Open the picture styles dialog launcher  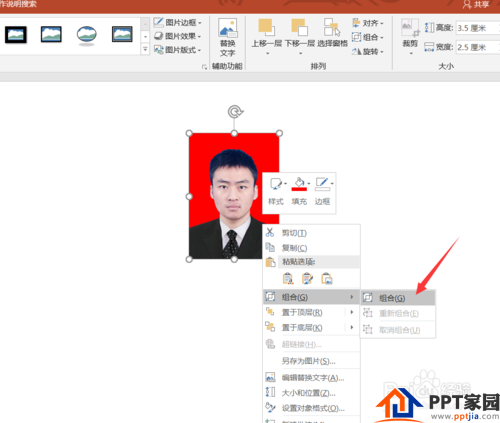(x=204, y=67)
